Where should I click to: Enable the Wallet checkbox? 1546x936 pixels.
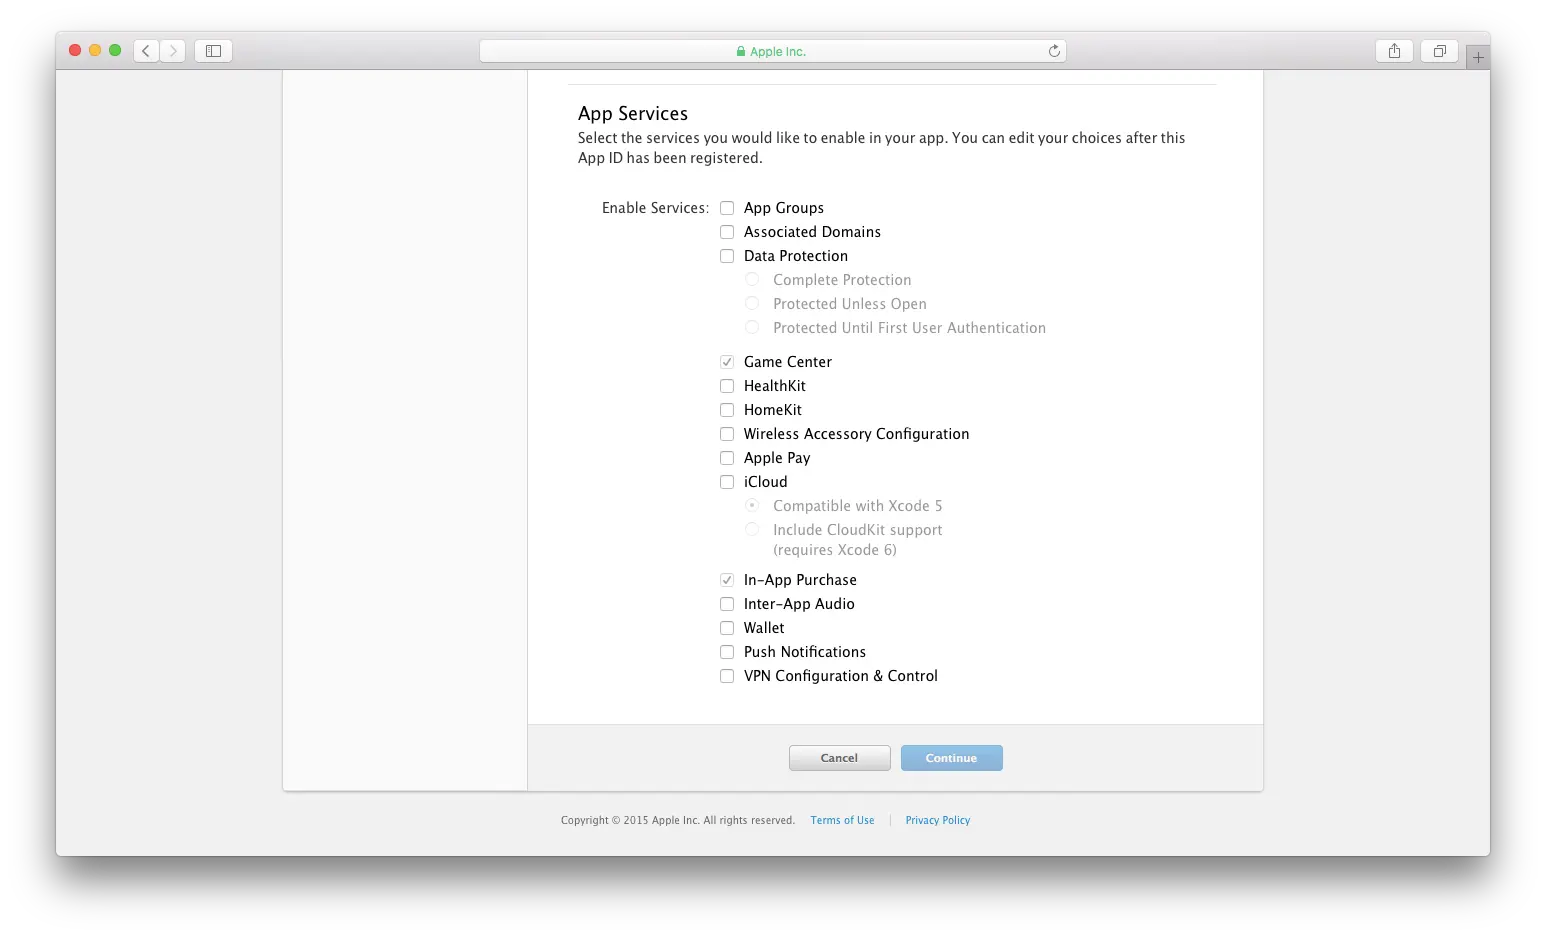[x=727, y=628]
